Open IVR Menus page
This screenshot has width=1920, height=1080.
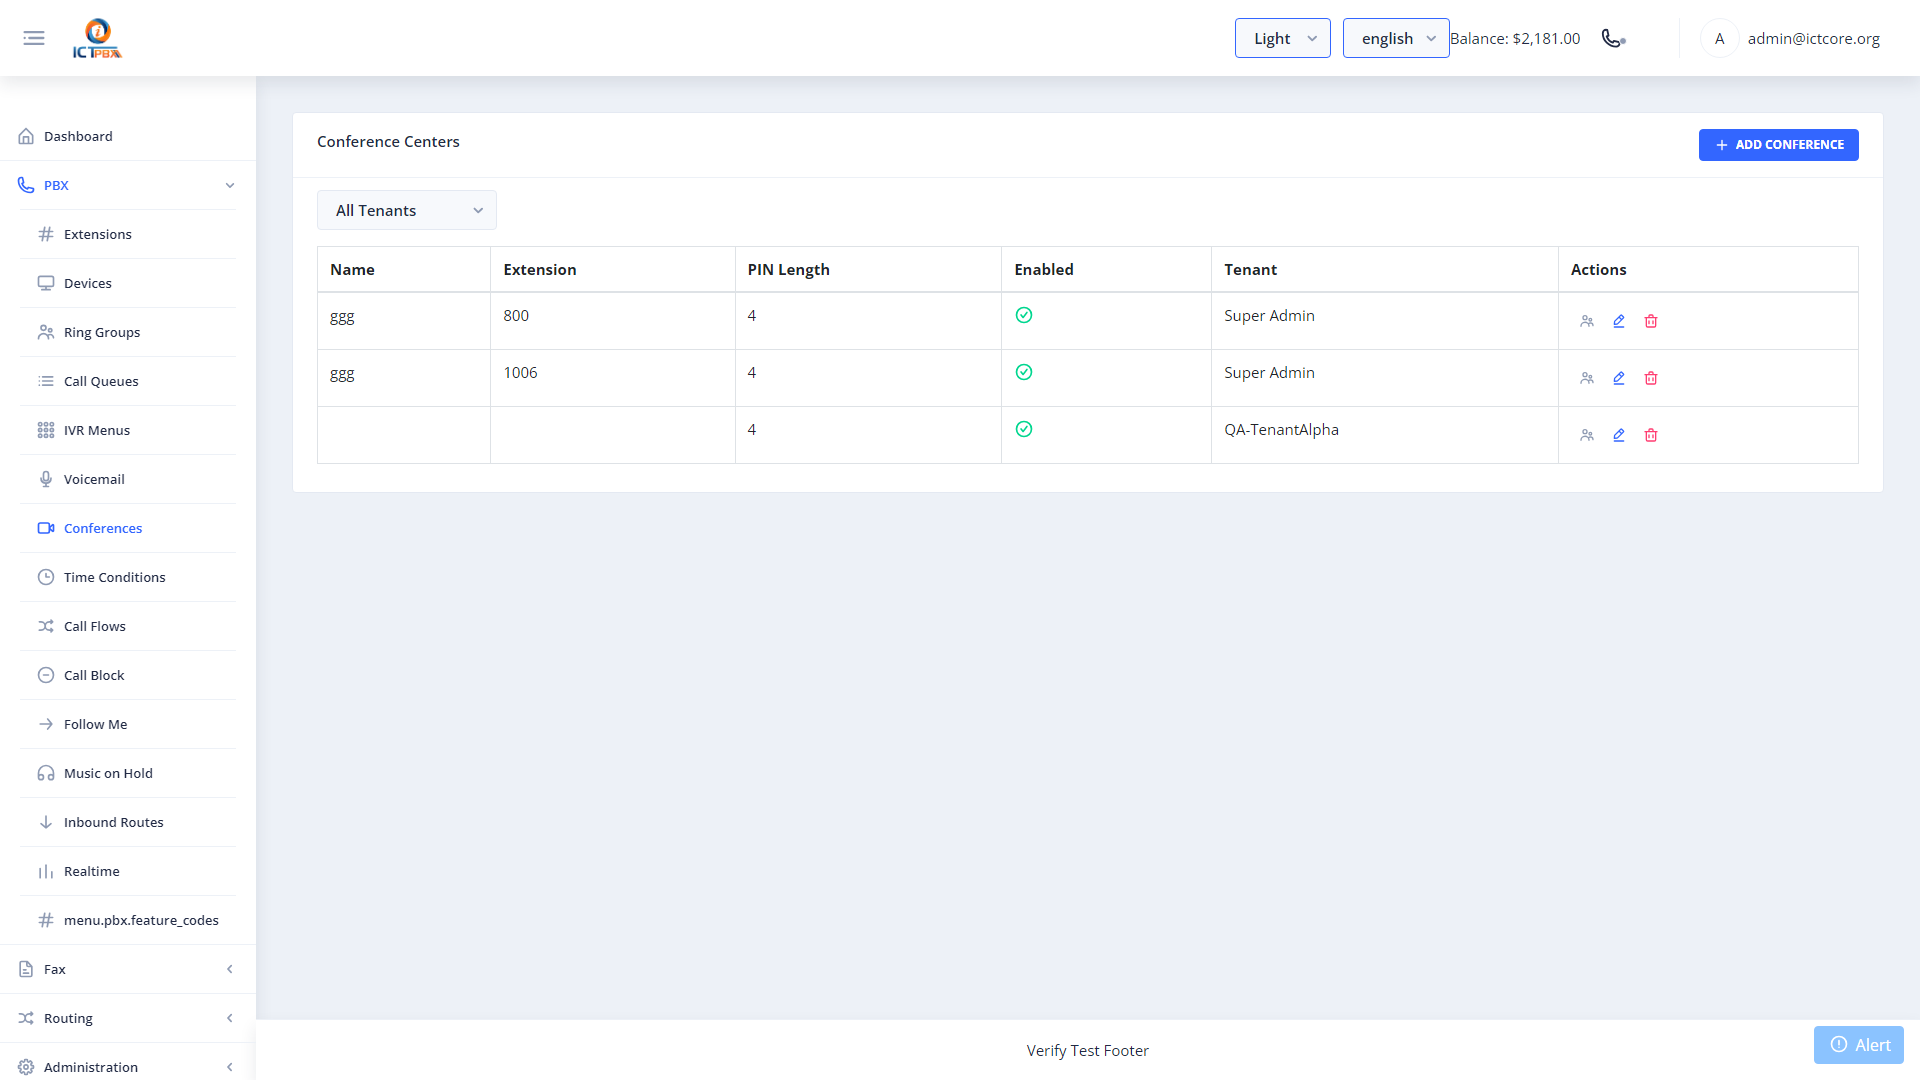coord(128,430)
